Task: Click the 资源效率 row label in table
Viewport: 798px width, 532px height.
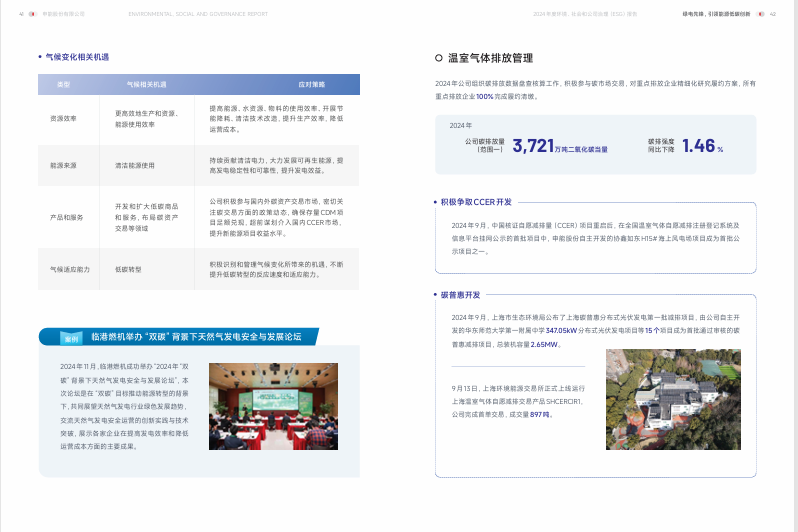Action: (65, 118)
